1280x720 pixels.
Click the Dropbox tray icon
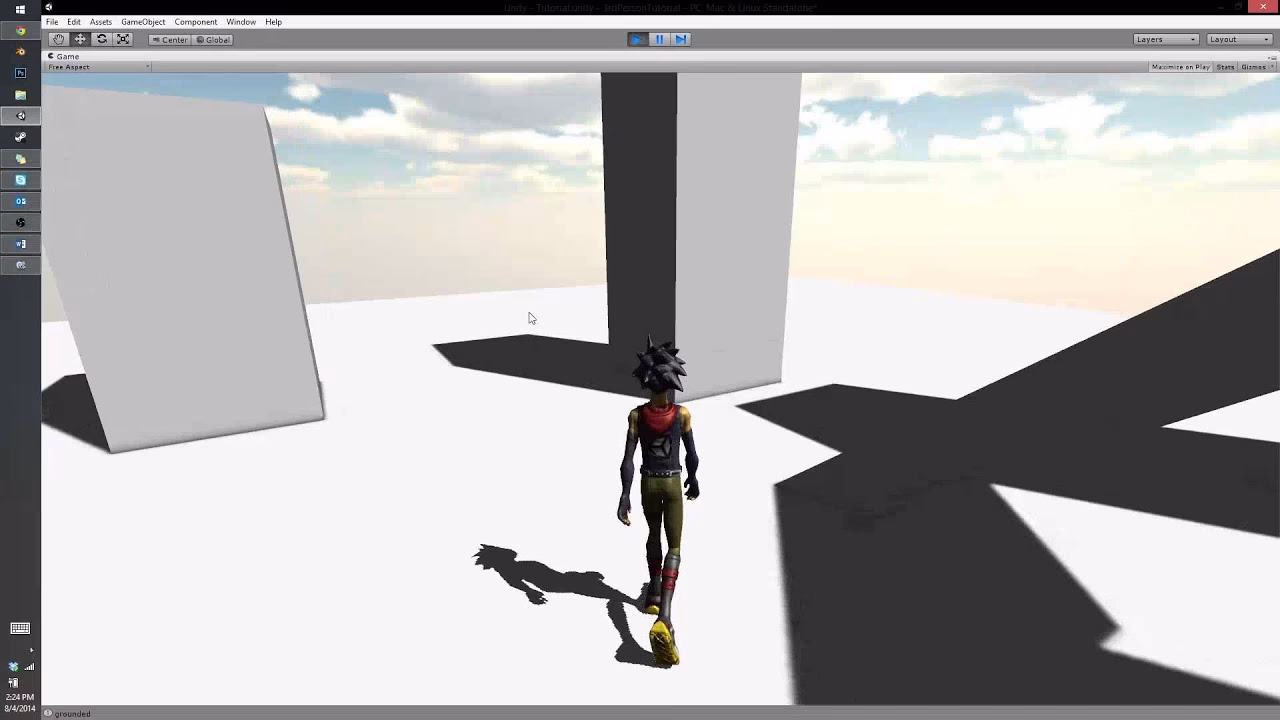(13, 667)
